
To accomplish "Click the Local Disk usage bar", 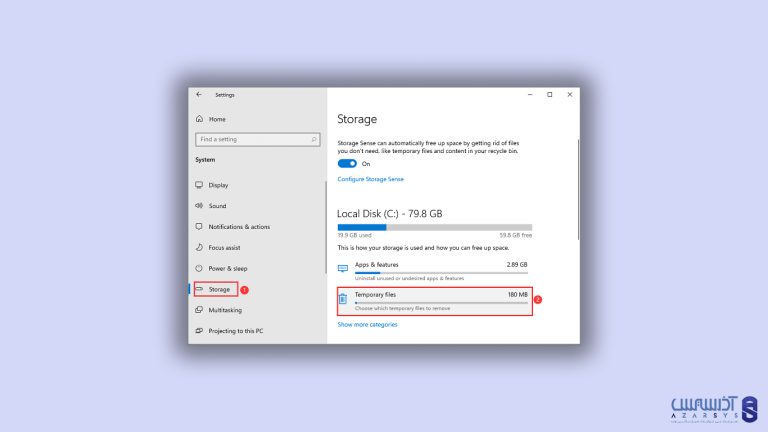I will point(434,227).
